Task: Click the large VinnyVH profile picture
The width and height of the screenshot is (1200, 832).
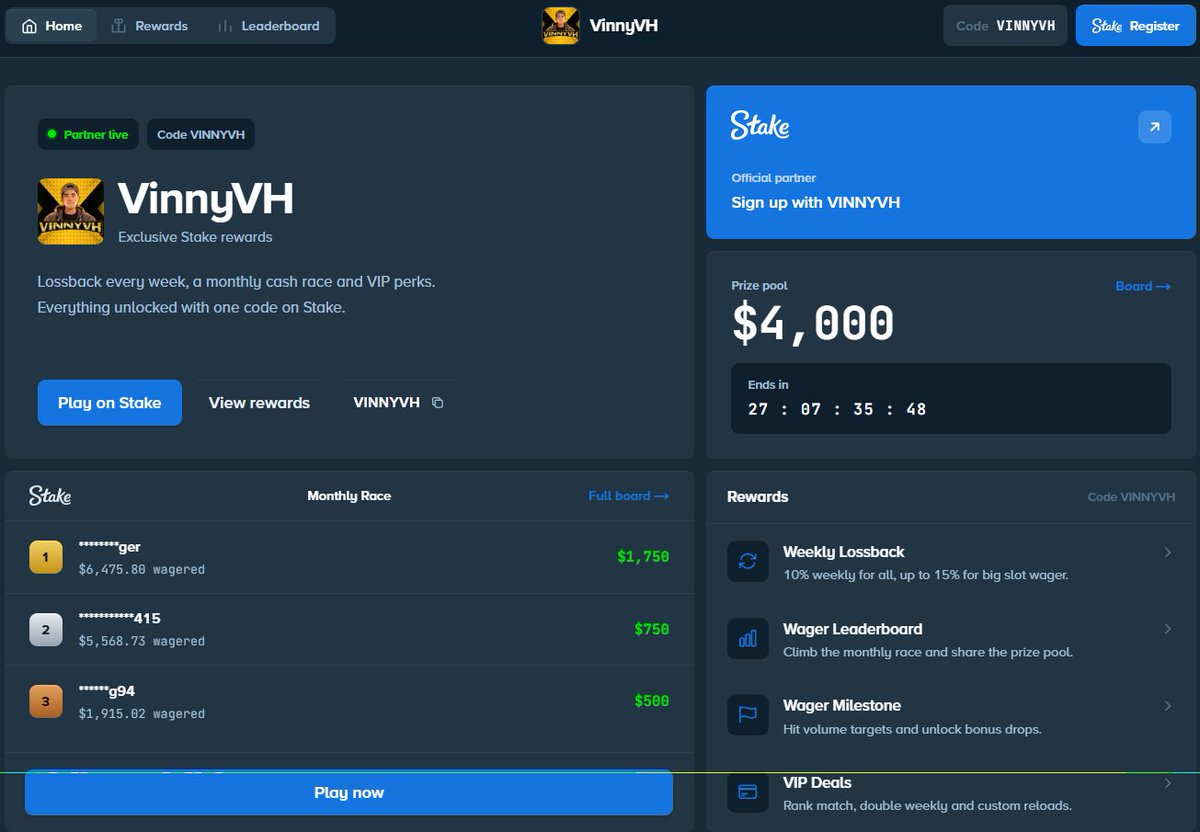Action: pos(71,211)
